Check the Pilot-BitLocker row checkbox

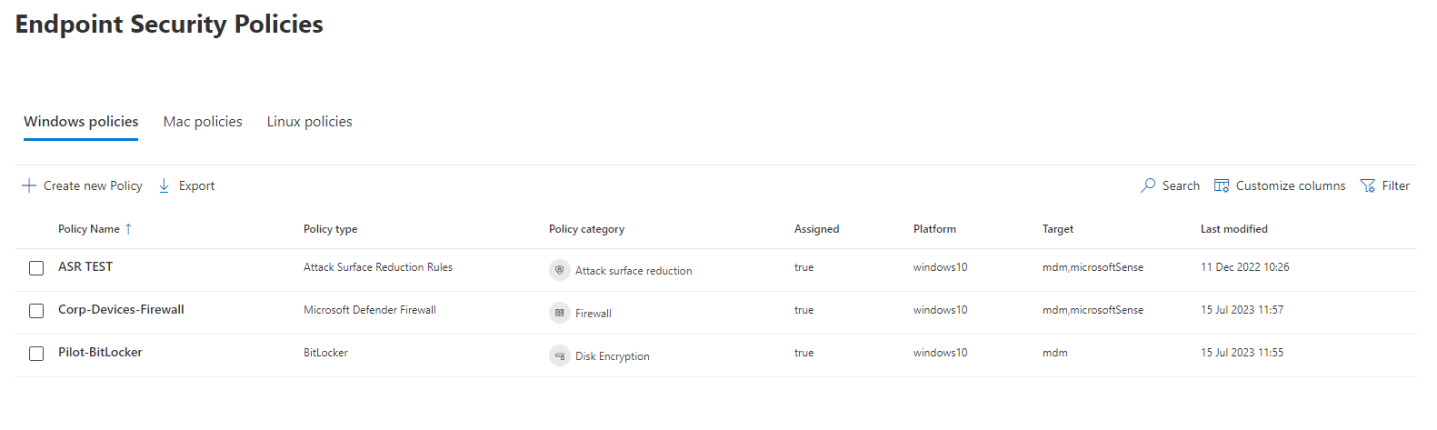pyautogui.click(x=36, y=353)
